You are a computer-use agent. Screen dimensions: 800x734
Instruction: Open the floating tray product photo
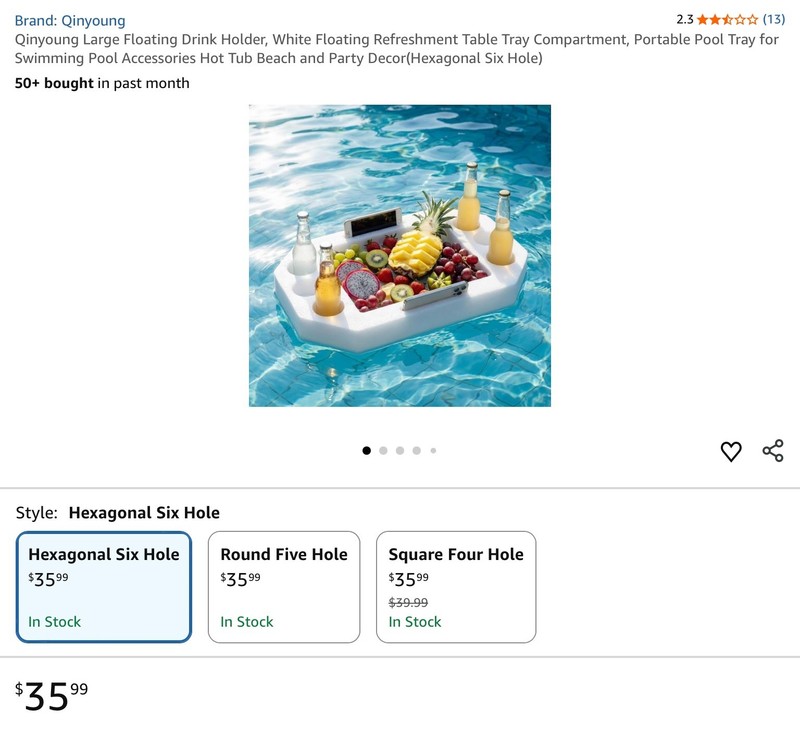[399, 256]
